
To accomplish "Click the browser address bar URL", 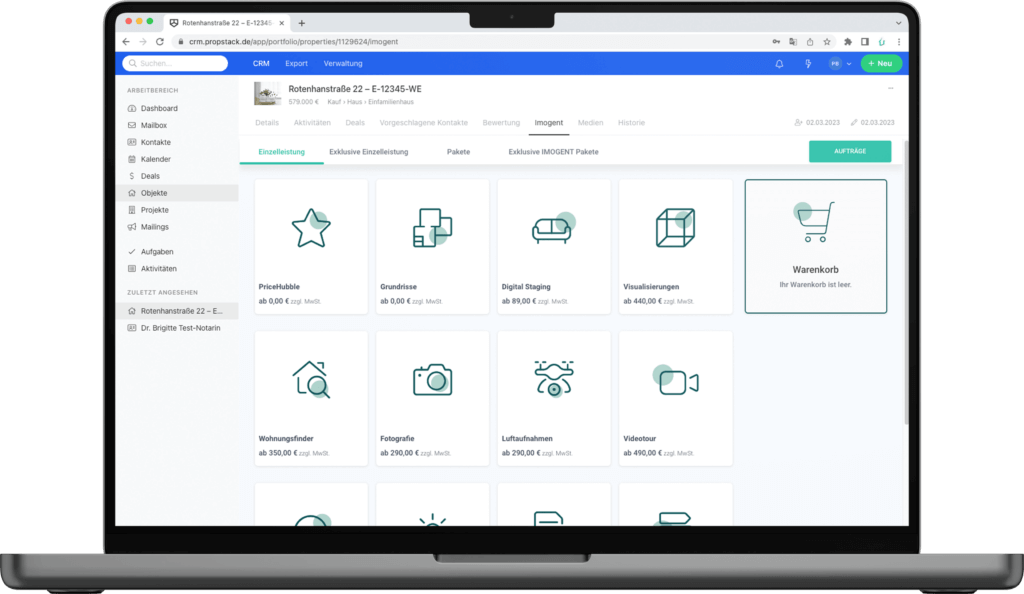I will tap(294, 42).
